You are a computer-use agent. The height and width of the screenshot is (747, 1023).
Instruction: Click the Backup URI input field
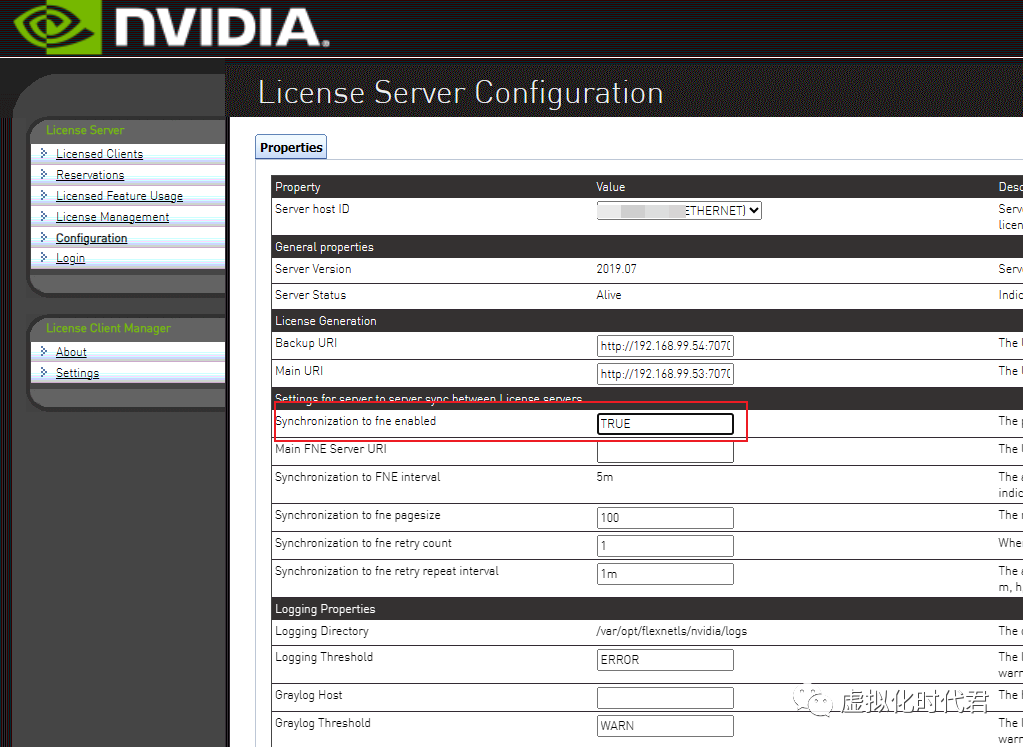coord(665,346)
